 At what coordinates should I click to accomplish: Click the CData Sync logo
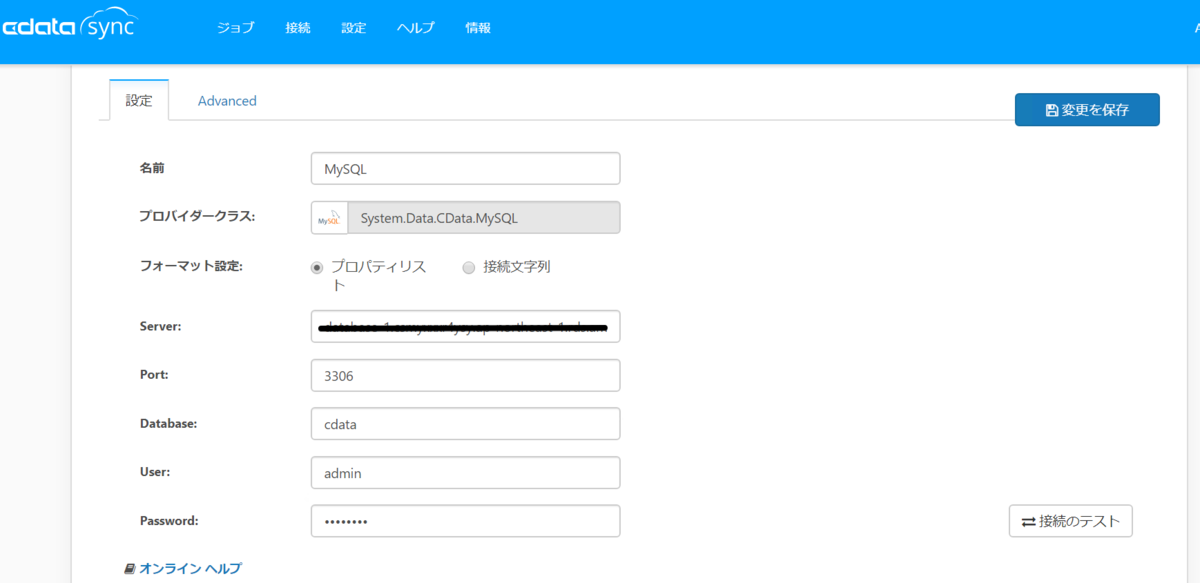(68, 27)
